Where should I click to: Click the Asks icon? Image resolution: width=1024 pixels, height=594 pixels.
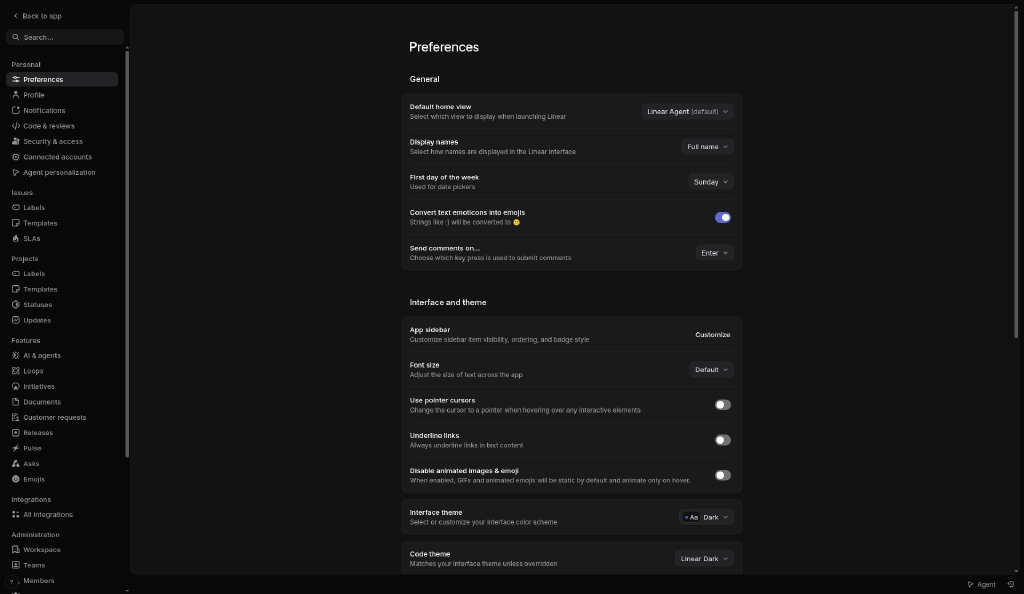[x=16, y=464]
